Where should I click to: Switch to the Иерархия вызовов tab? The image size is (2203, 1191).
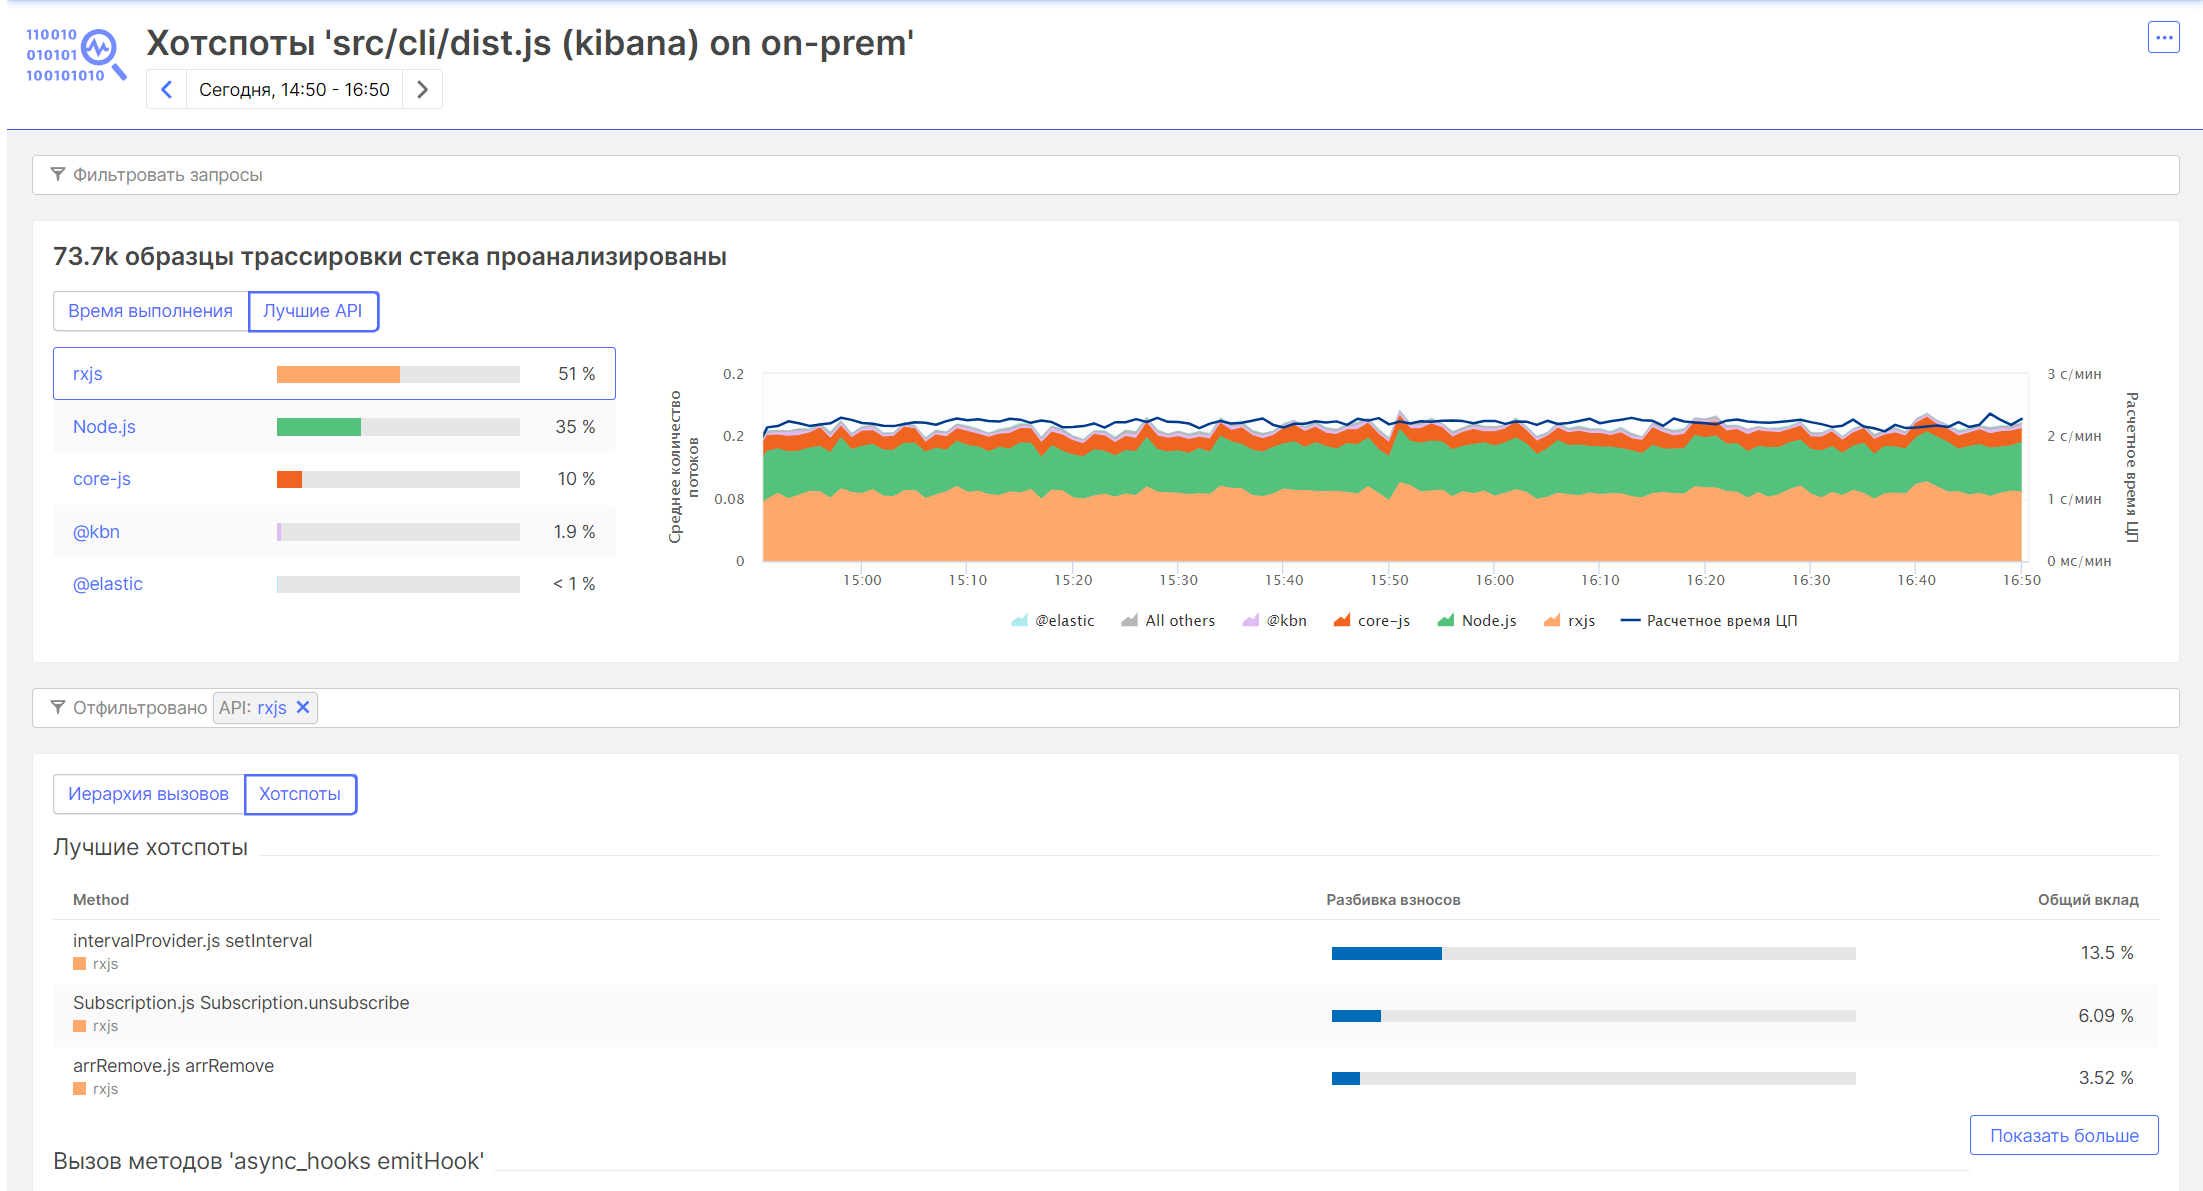point(148,794)
